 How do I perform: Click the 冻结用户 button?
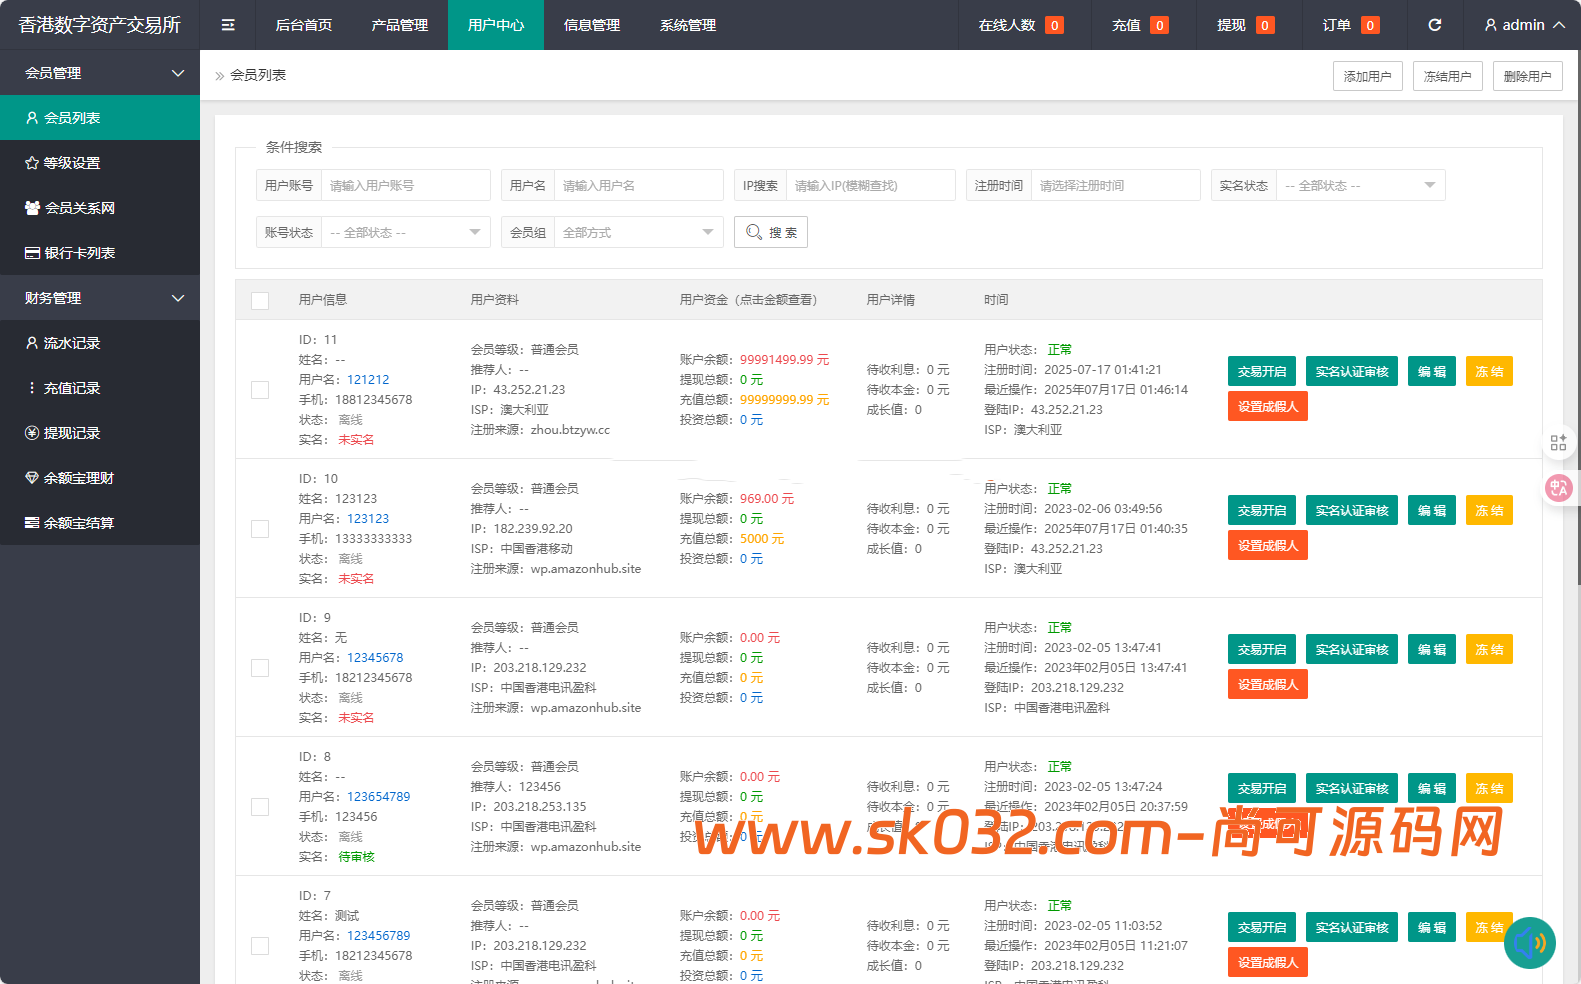(1448, 76)
